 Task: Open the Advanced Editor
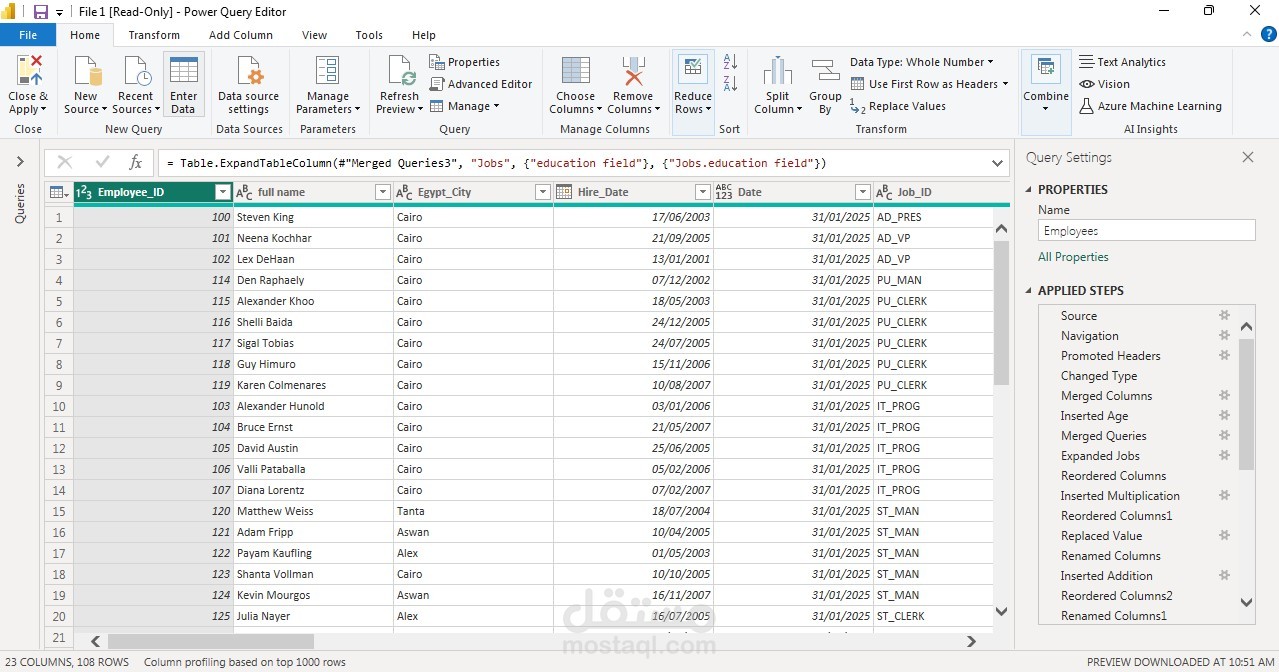point(480,84)
